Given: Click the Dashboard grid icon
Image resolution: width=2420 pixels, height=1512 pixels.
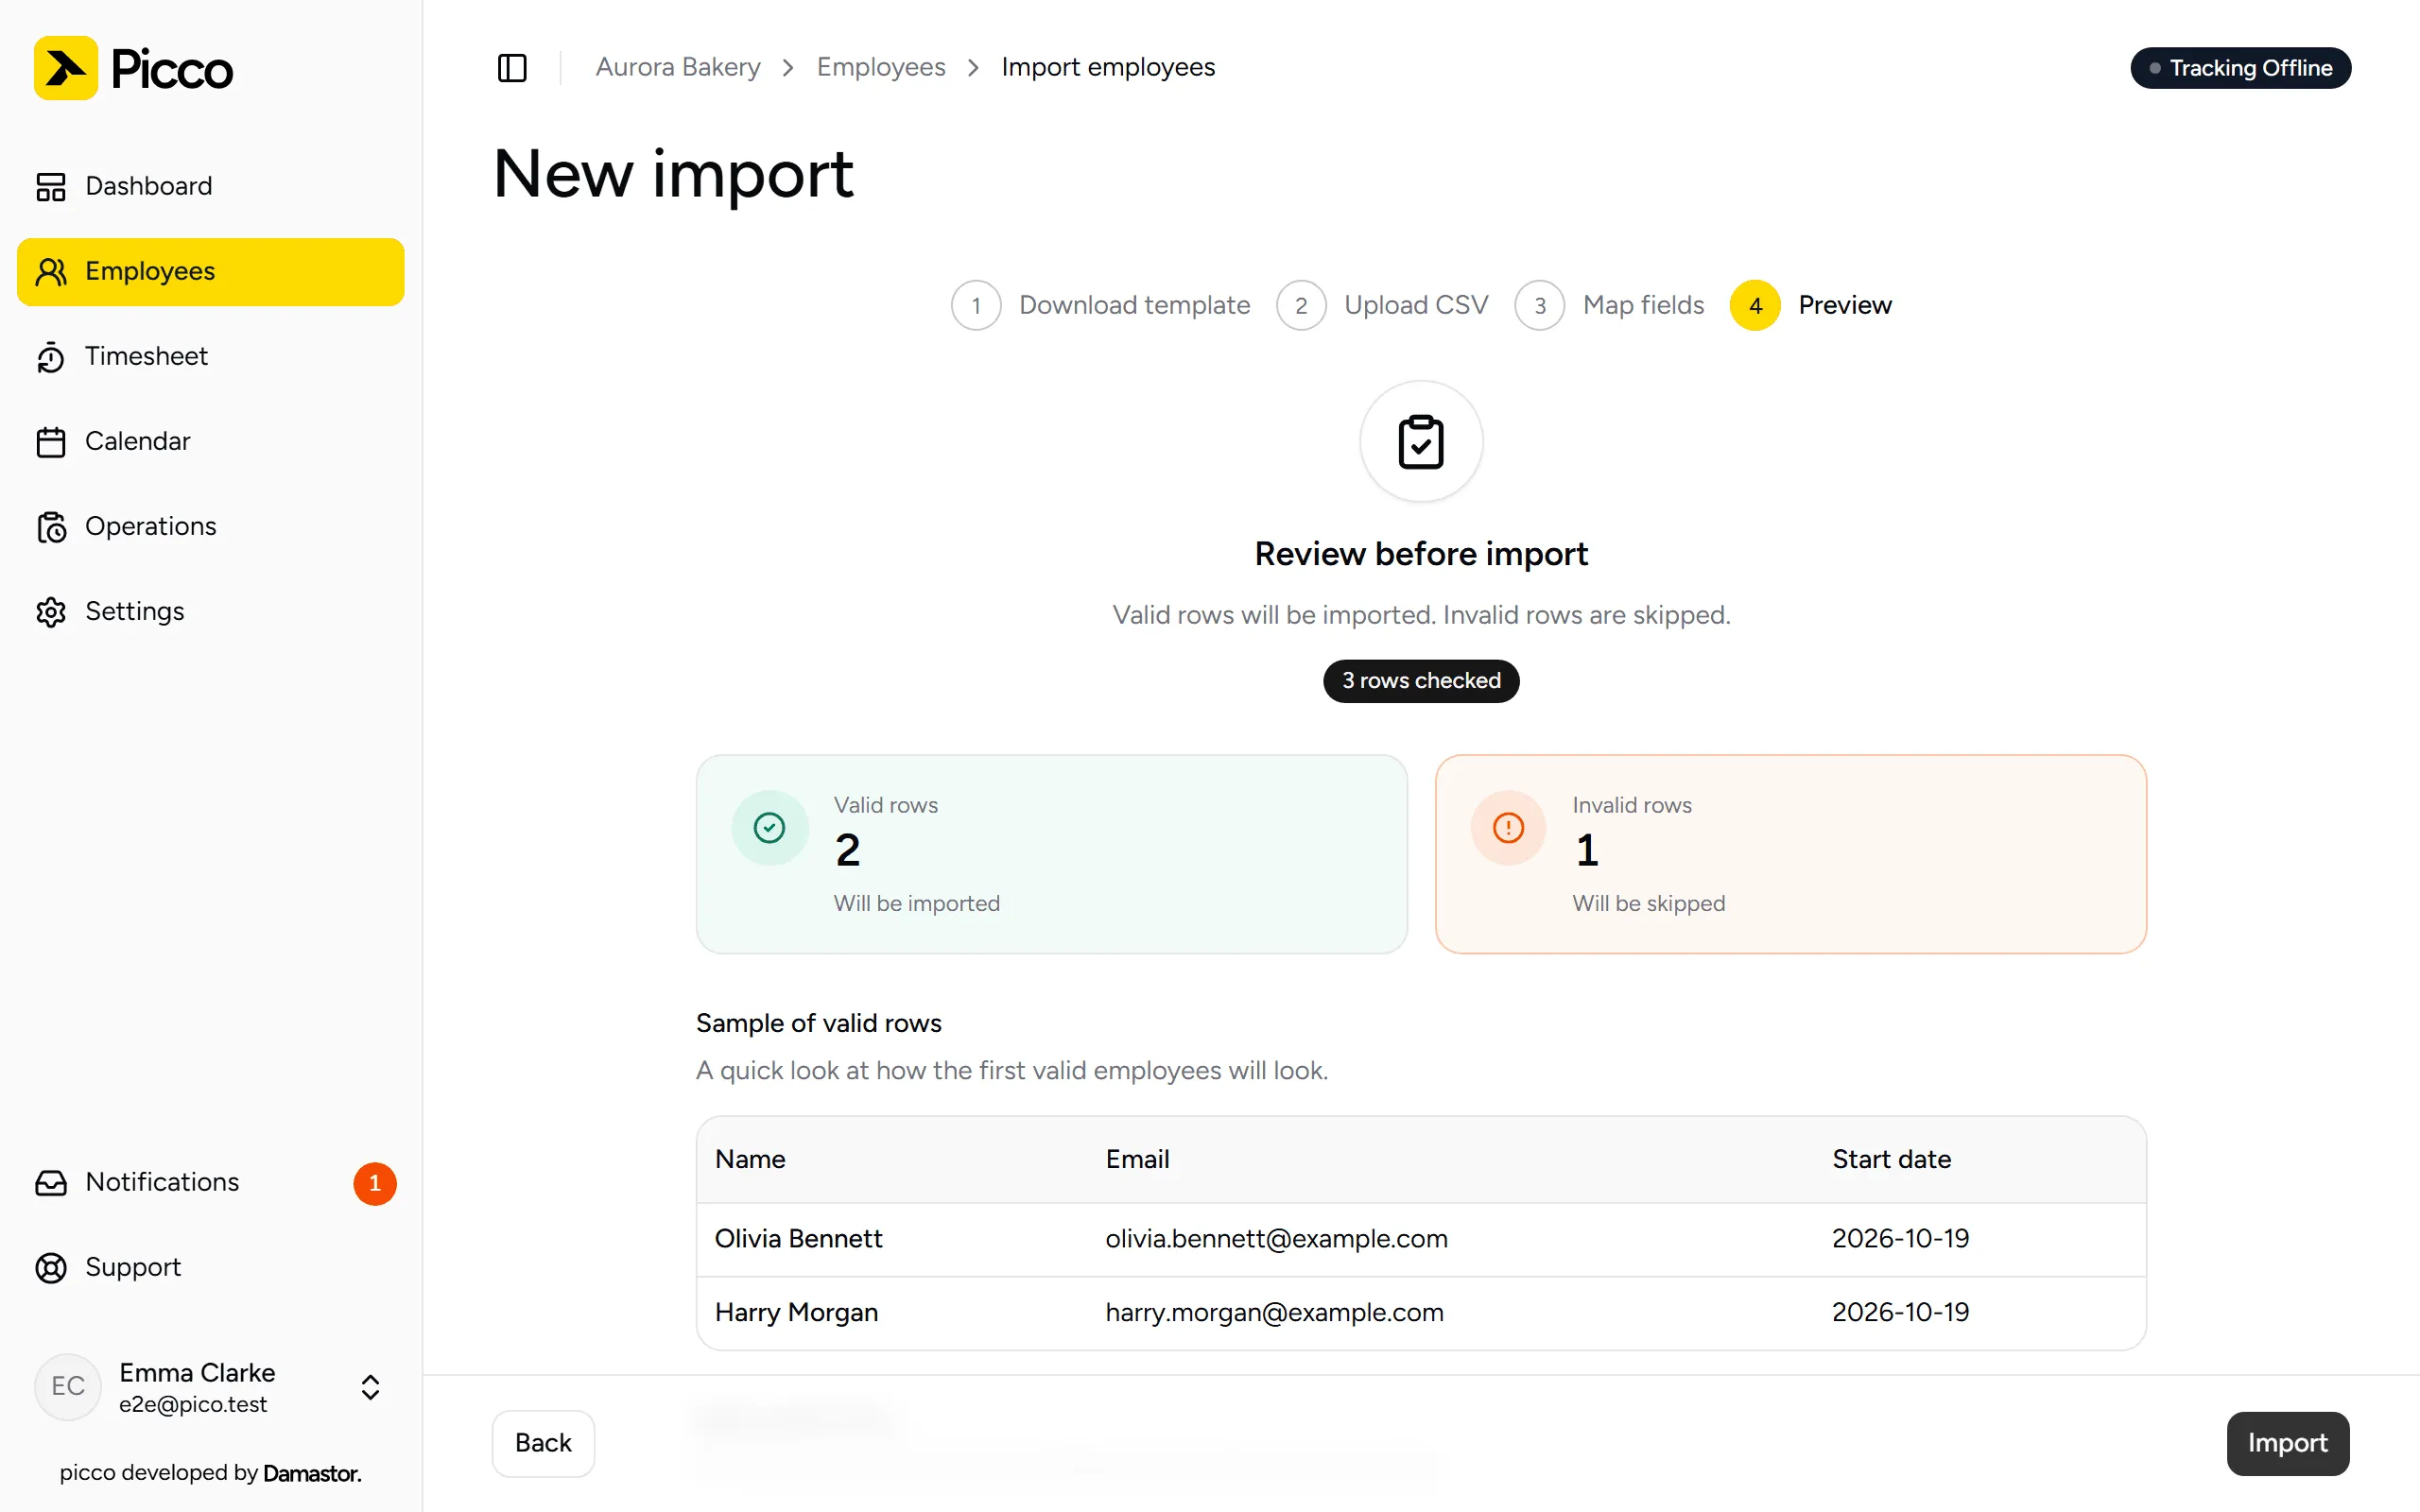Looking at the screenshot, I should pyautogui.click(x=51, y=186).
